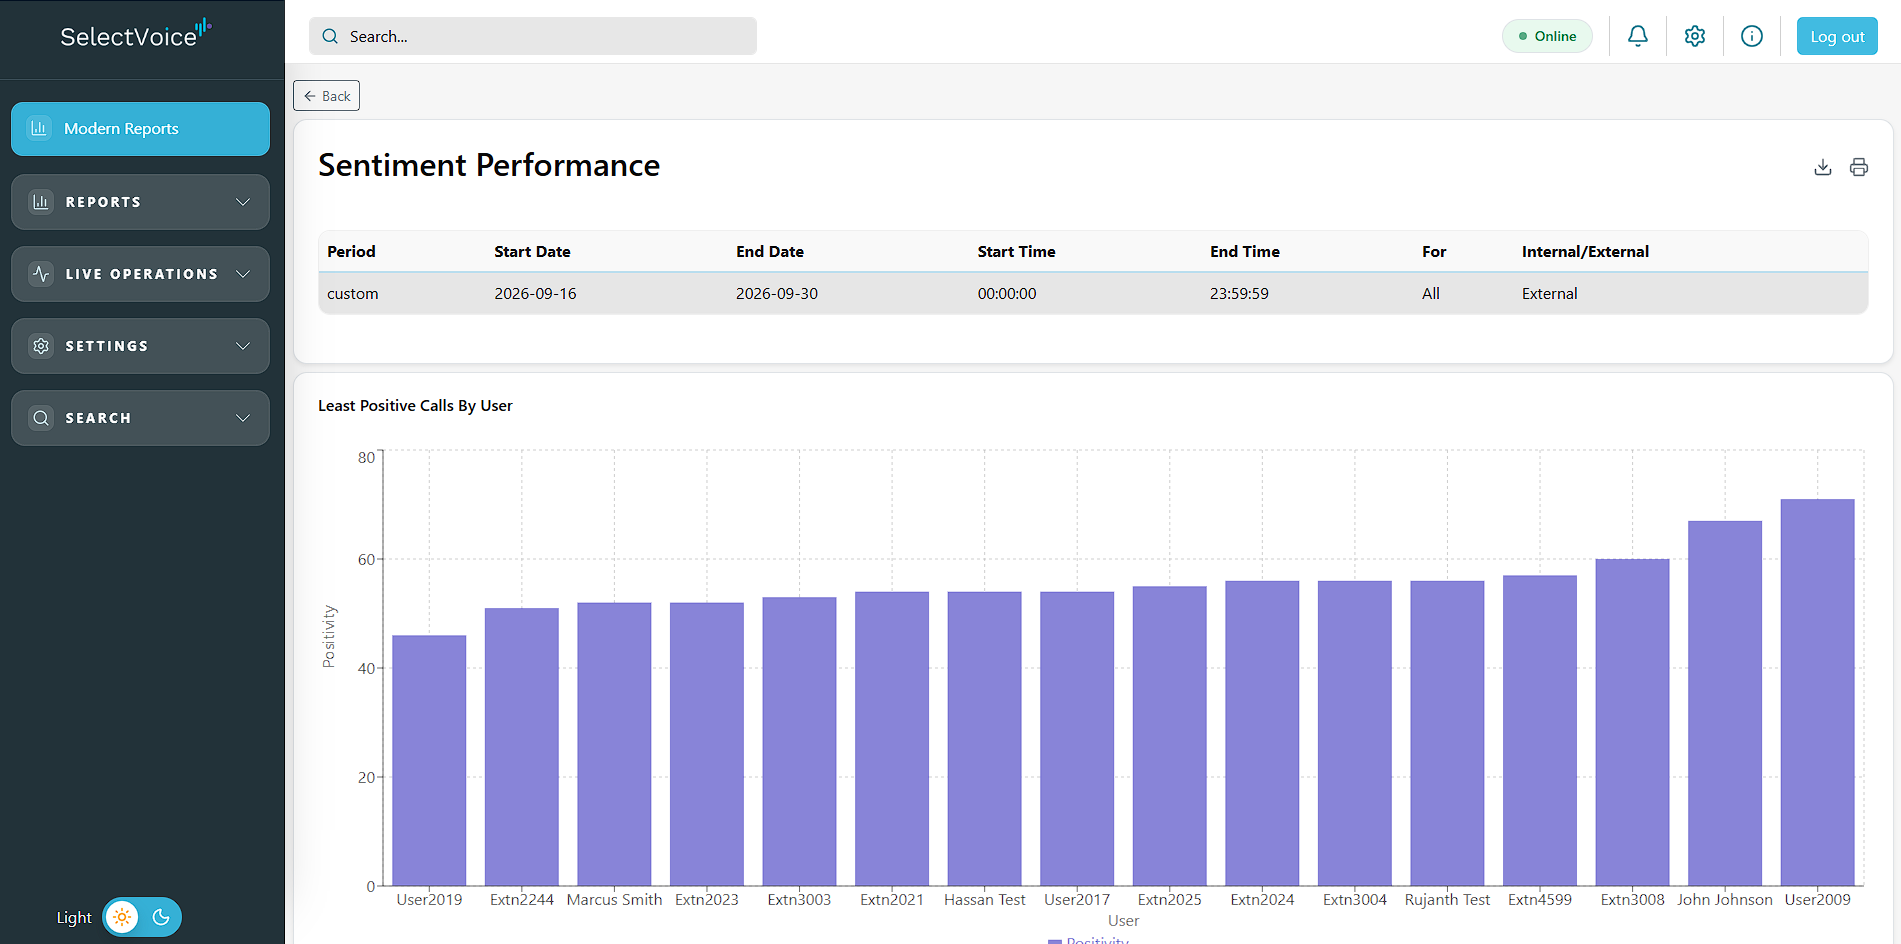Click the Extn2244 bar

tap(522, 747)
